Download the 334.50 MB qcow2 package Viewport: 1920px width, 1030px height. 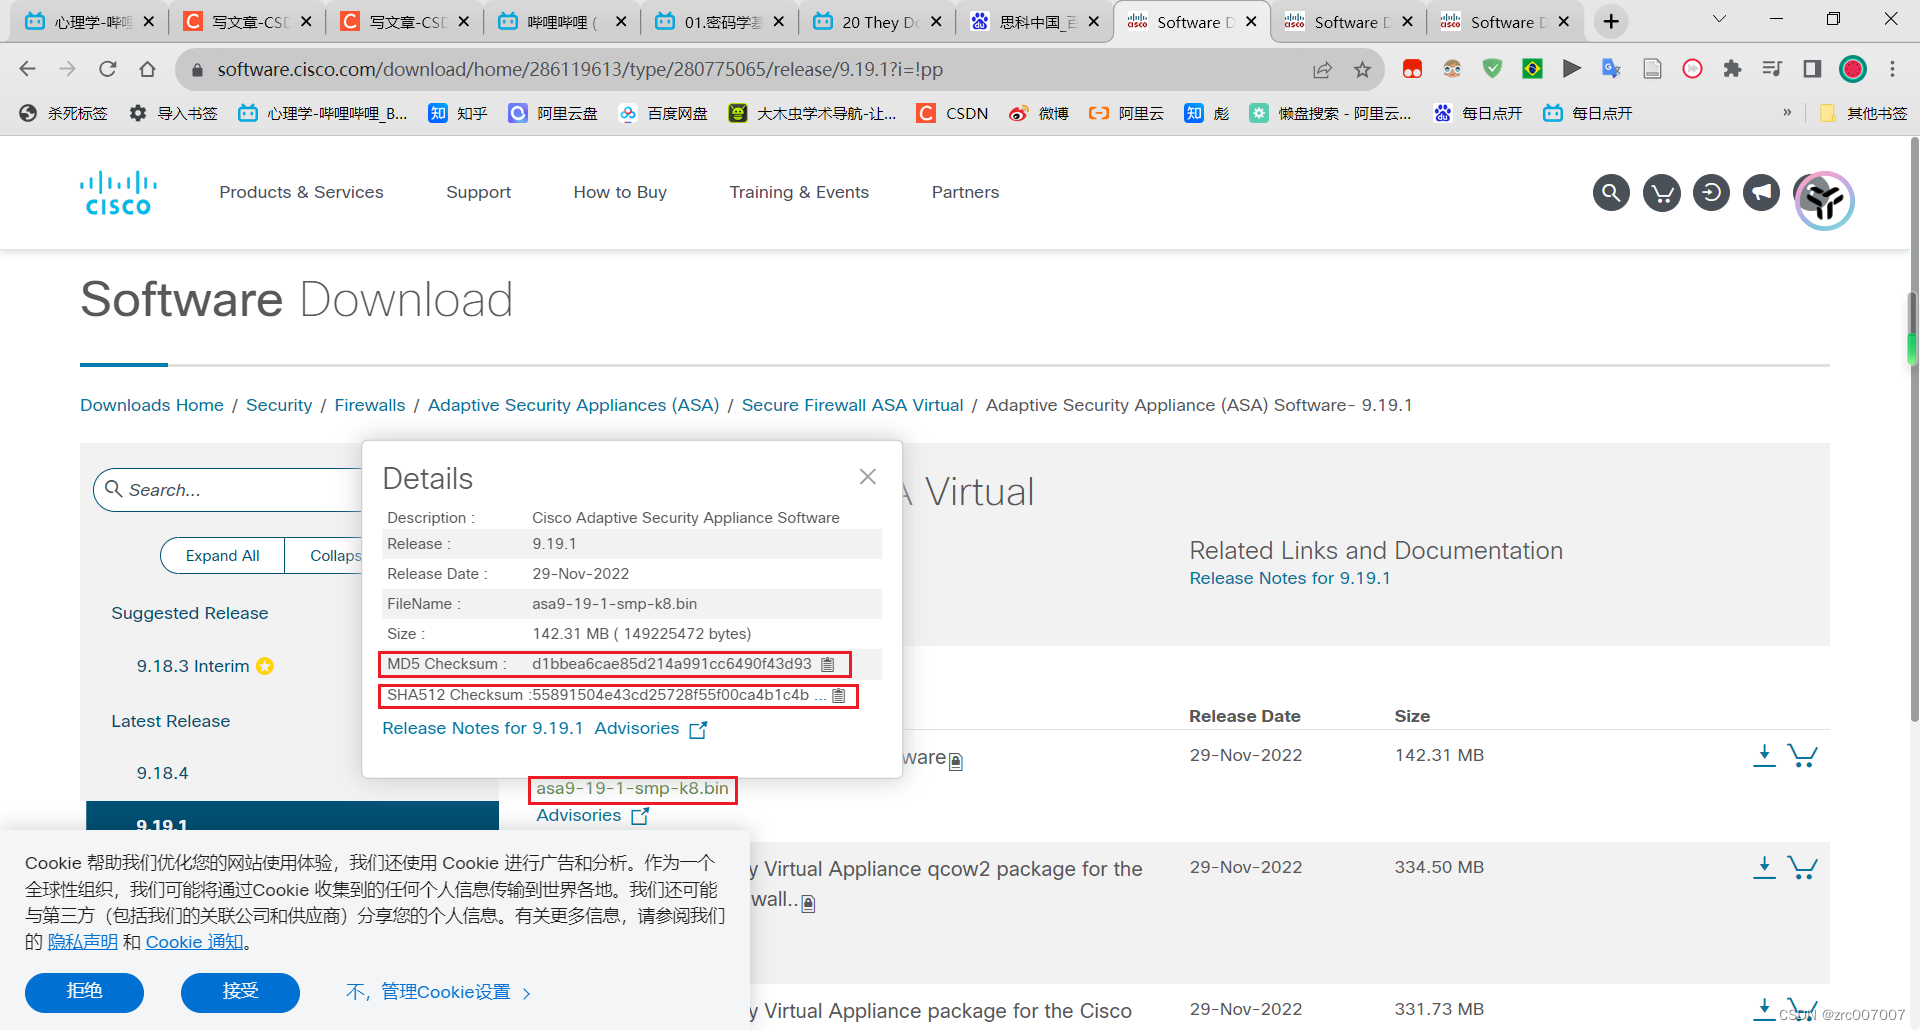click(x=1764, y=868)
